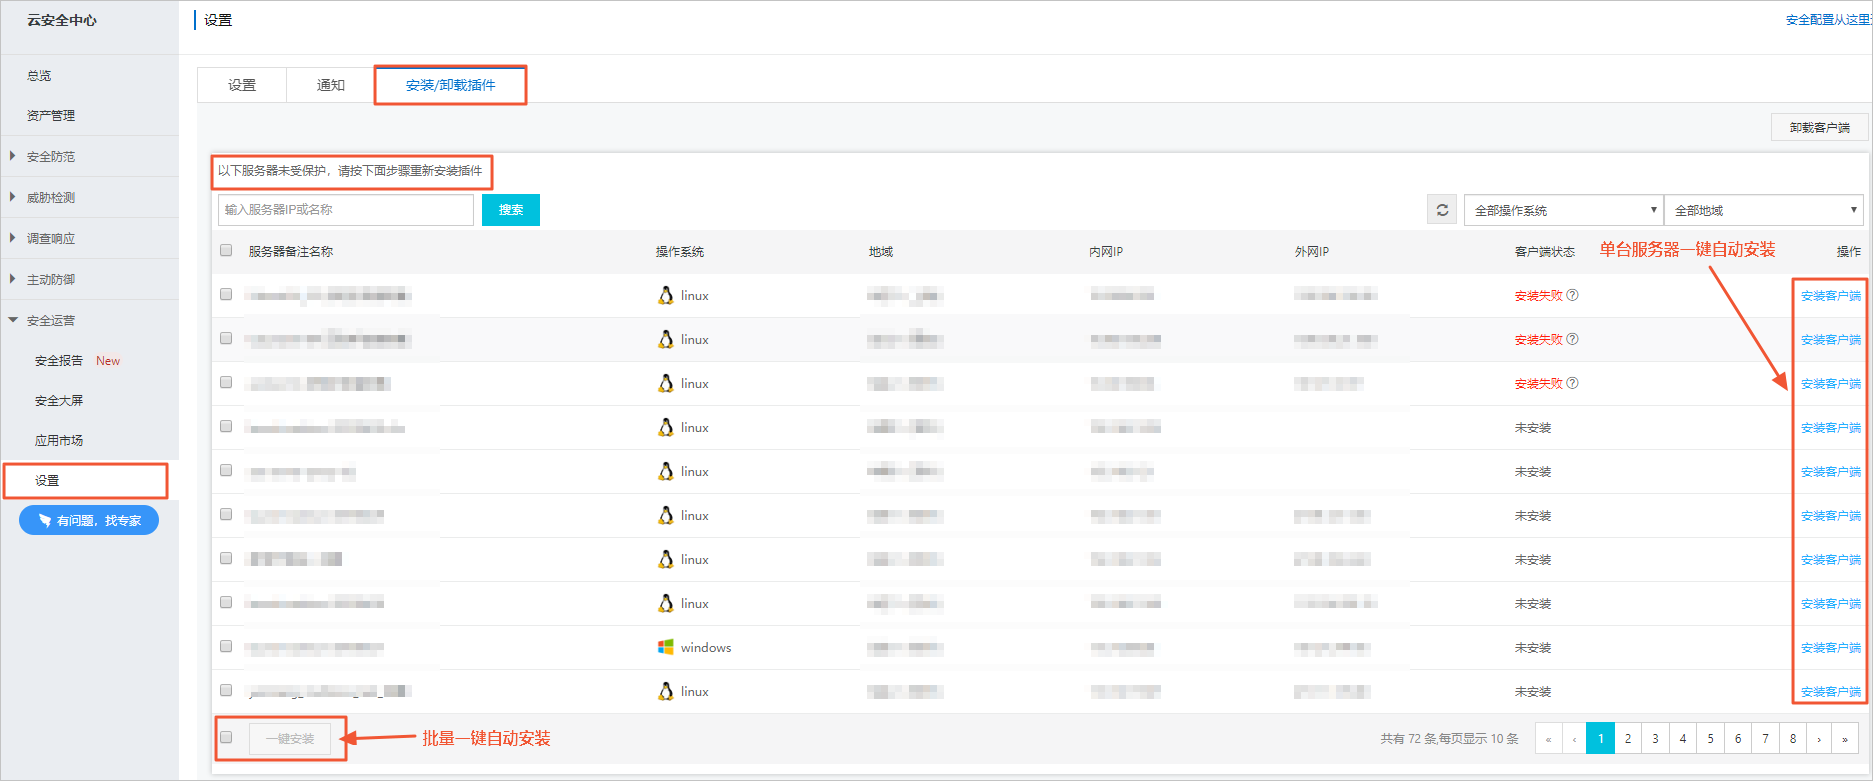Open 总览 in the sidebar
Image resolution: width=1873 pixels, height=781 pixels.
39,76
